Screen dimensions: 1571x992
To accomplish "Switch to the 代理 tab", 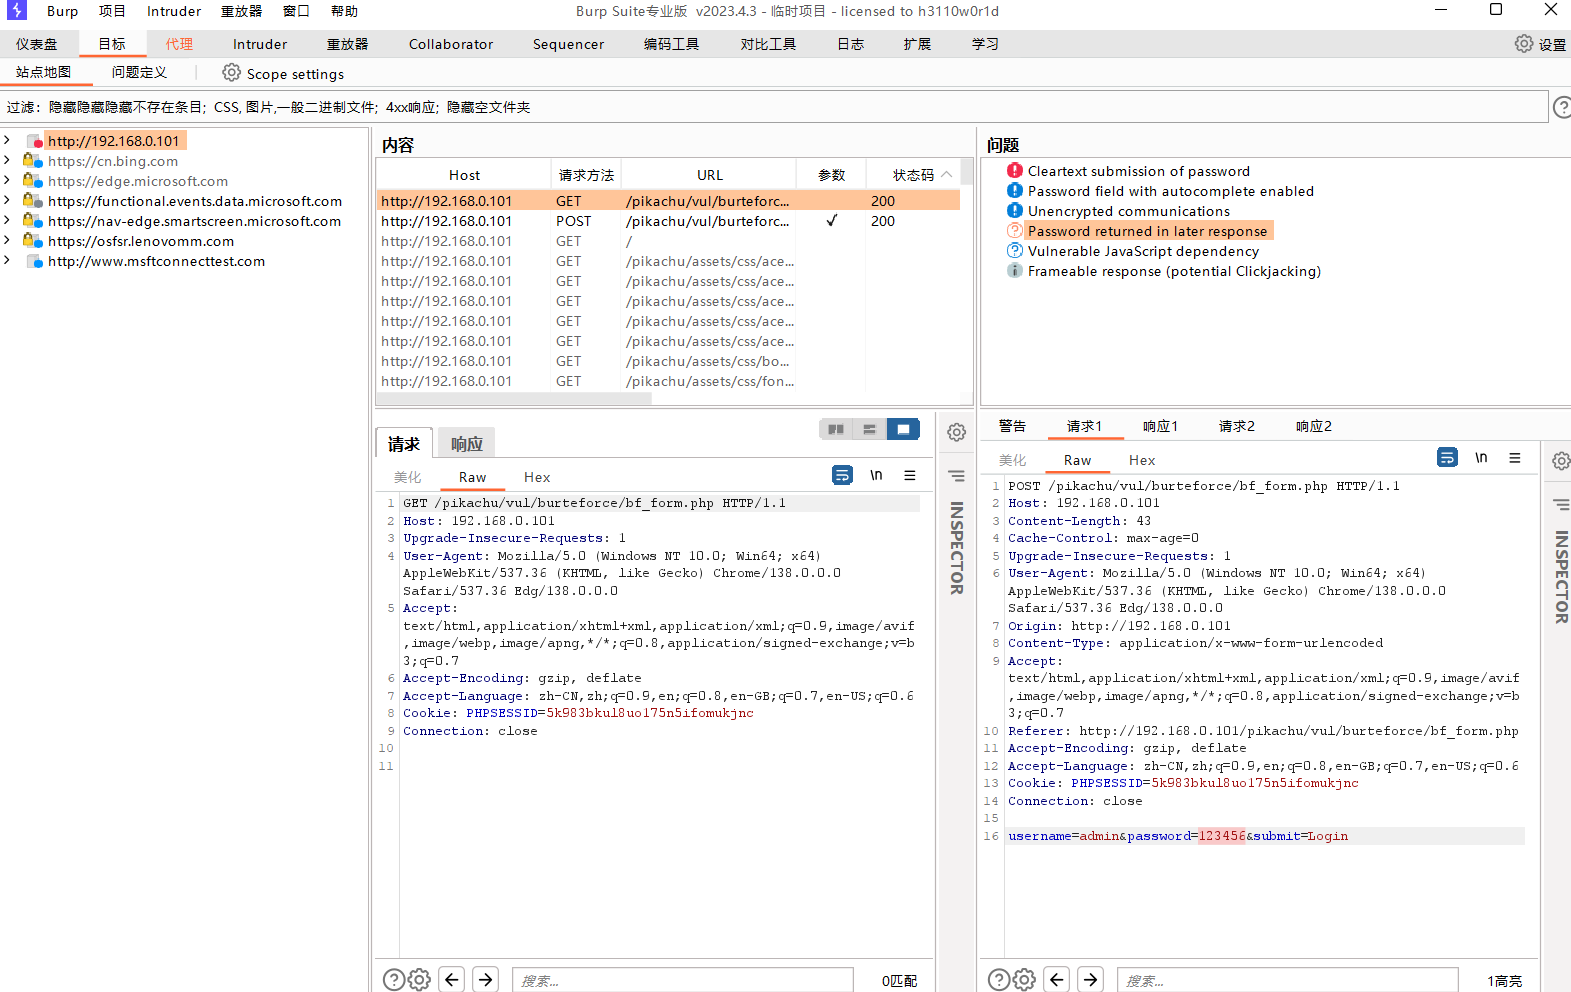I will [179, 44].
